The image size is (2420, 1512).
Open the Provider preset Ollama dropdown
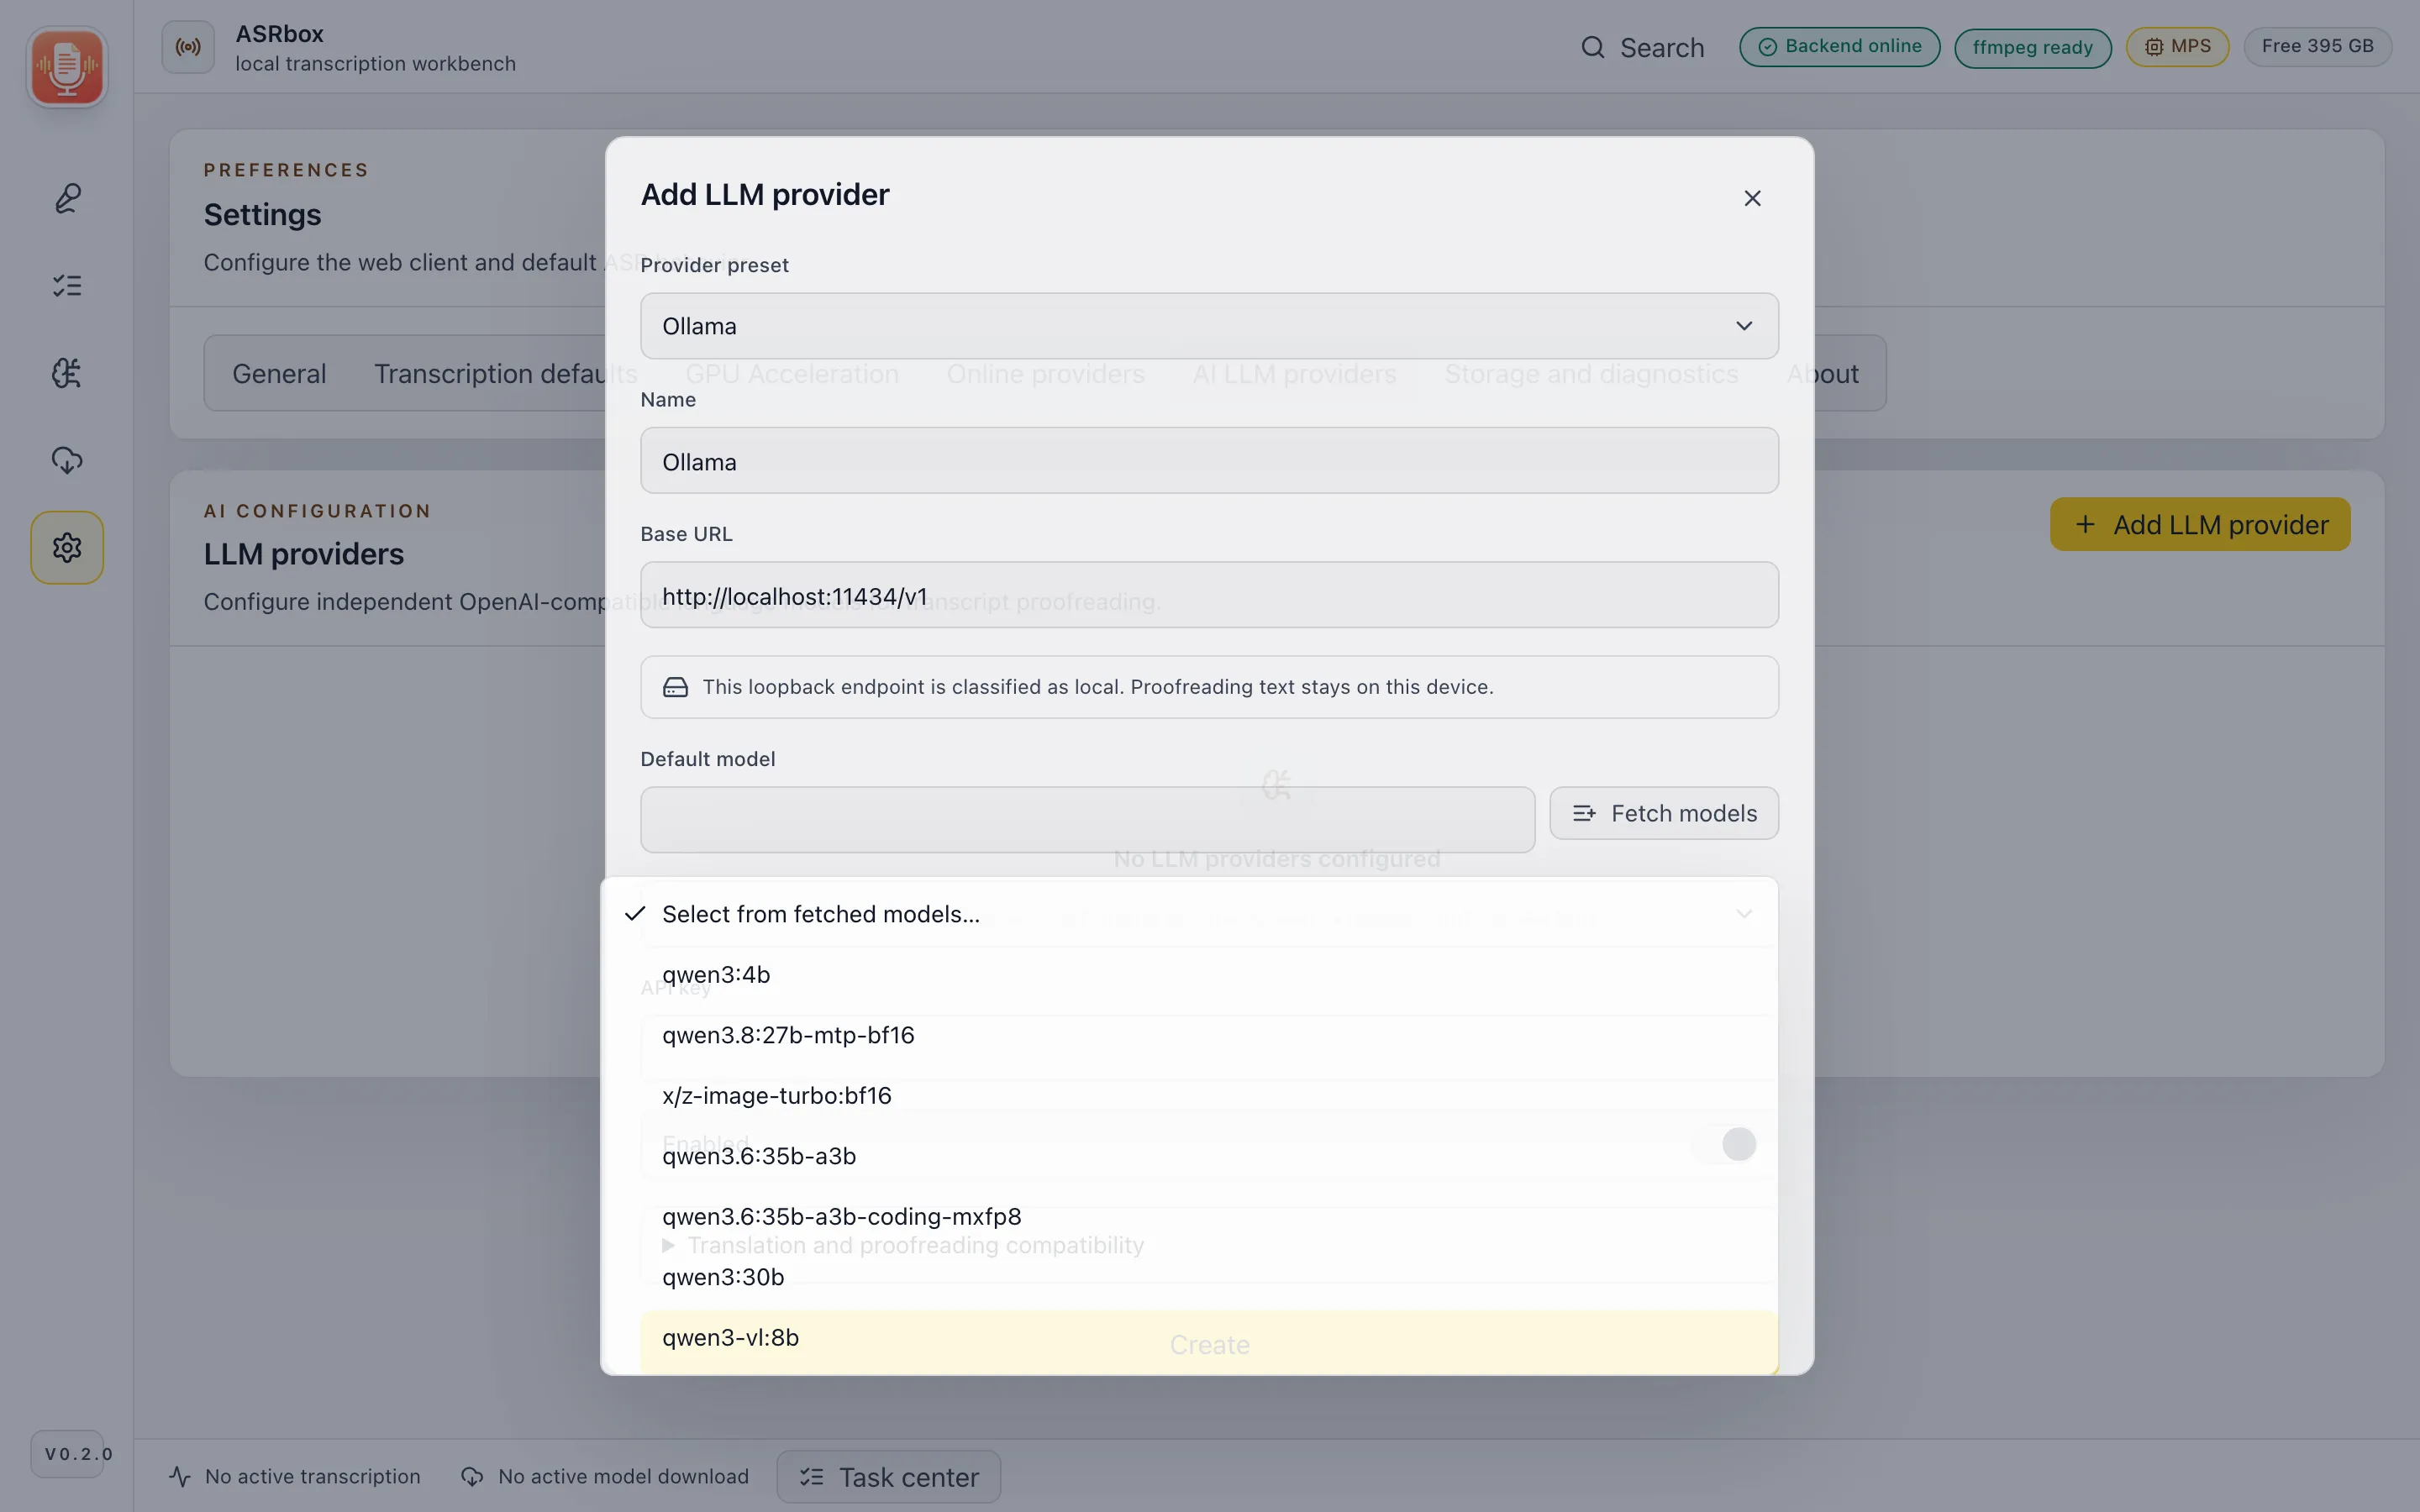point(1209,326)
